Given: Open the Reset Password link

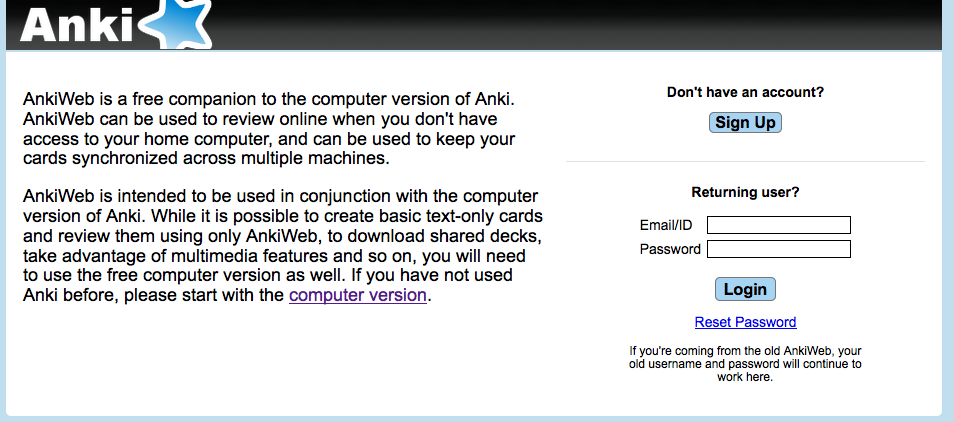Looking at the screenshot, I should (x=745, y=322).
